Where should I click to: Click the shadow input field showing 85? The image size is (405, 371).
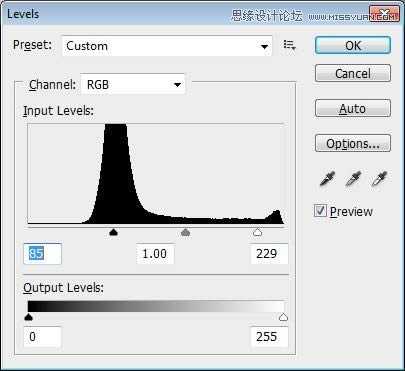point(42,254)
